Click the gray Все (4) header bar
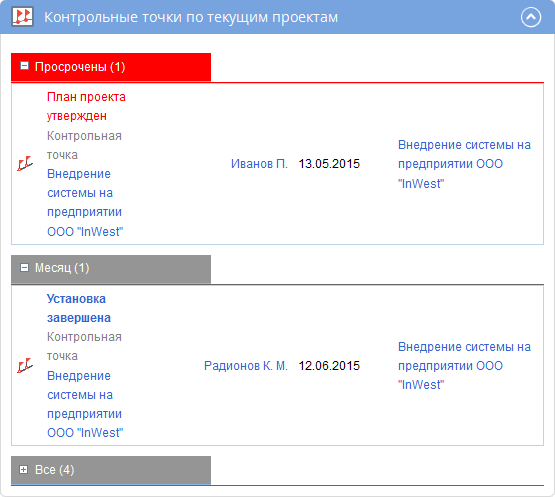 click(x=111, y=470)
